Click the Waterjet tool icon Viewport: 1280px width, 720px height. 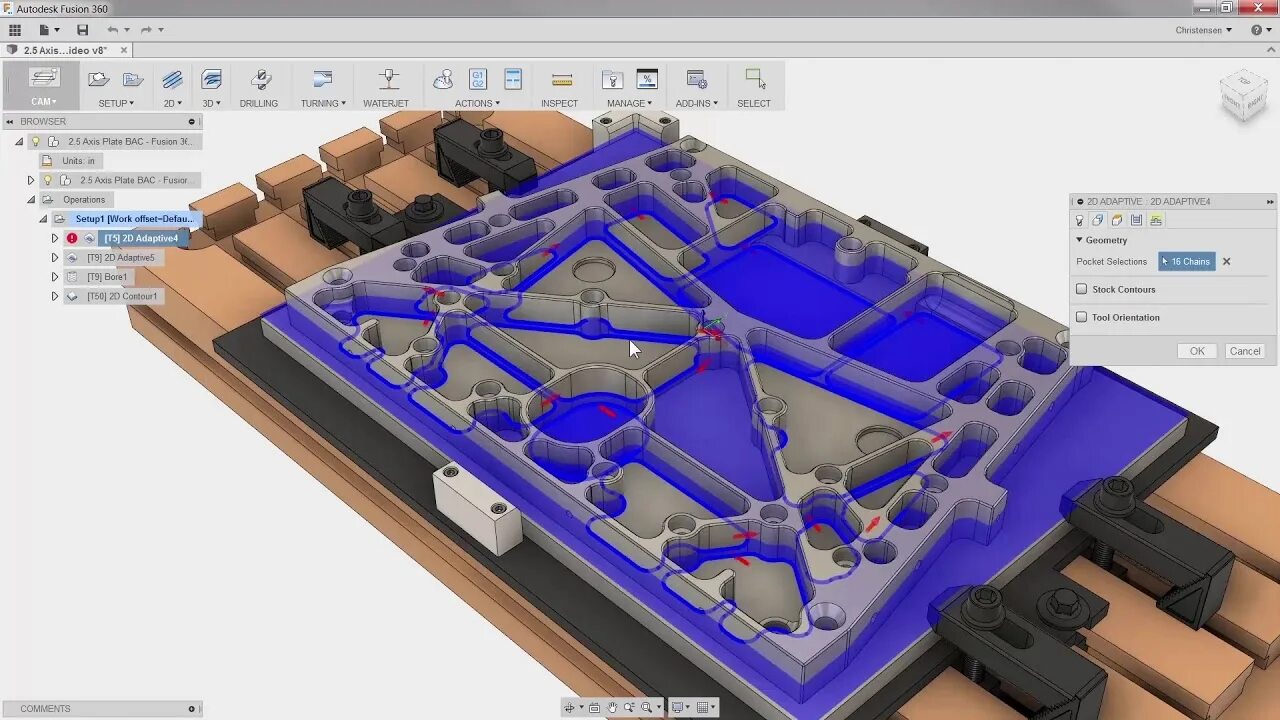pyautogui.click(x=389, y=80)
